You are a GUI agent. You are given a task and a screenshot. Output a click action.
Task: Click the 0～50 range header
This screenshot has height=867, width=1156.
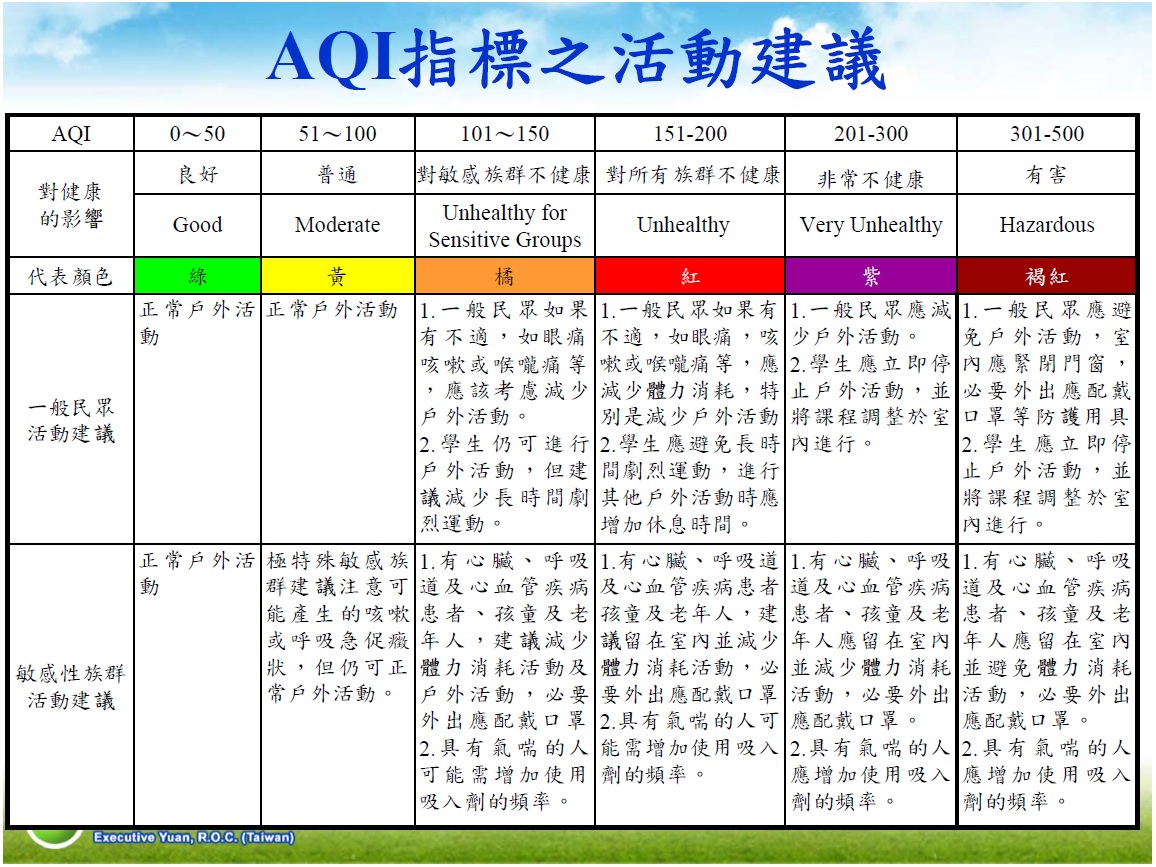[x=197, y=134]
